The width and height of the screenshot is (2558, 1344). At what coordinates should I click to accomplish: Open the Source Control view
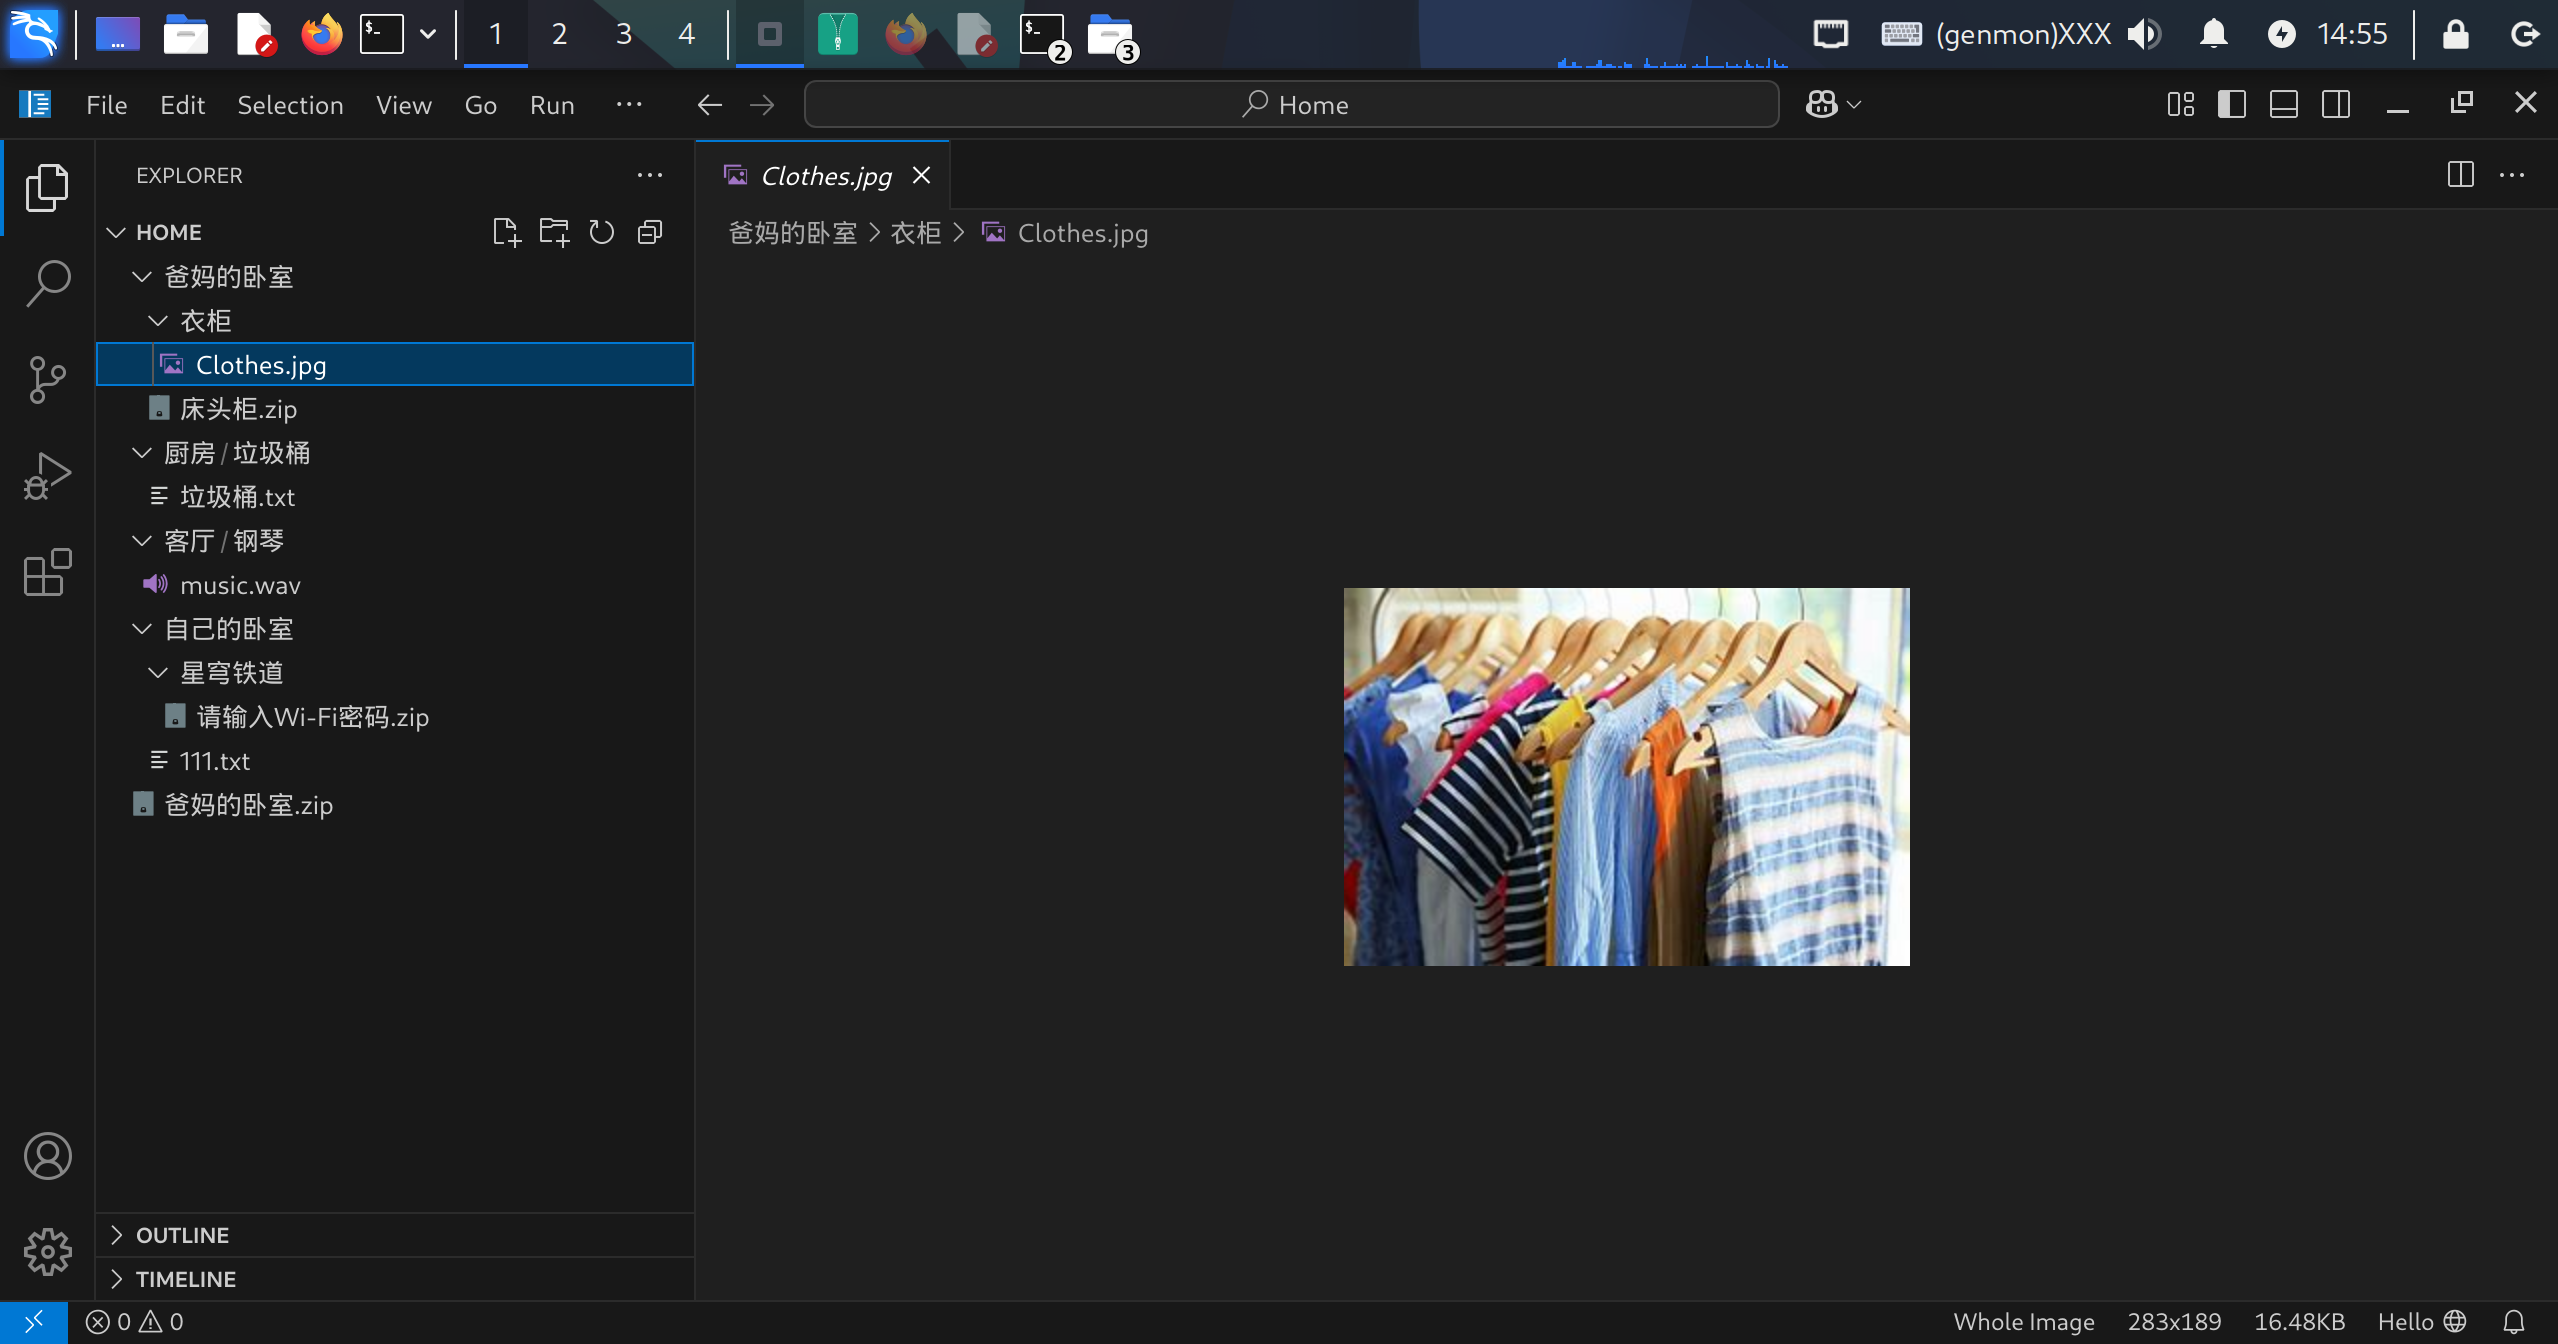47,380
